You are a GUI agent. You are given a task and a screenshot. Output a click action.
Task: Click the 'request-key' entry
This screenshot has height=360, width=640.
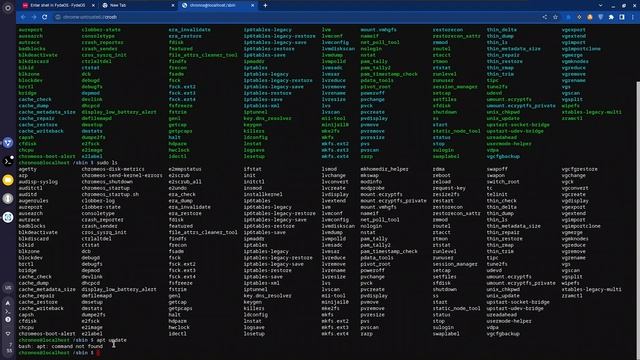[x=449, y=188]
